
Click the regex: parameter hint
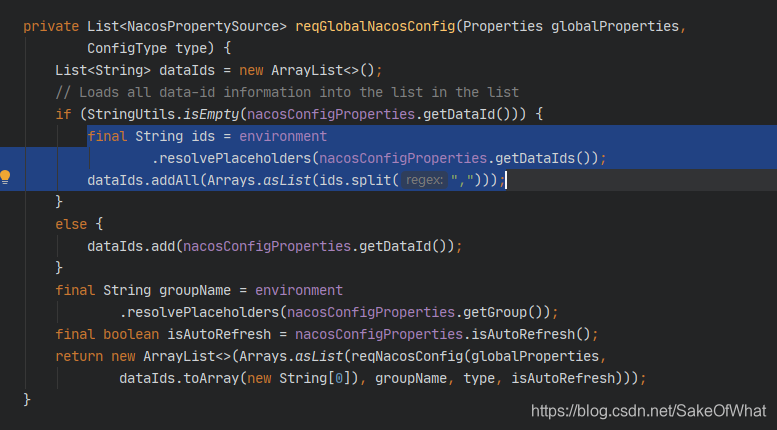coord(424,180)
